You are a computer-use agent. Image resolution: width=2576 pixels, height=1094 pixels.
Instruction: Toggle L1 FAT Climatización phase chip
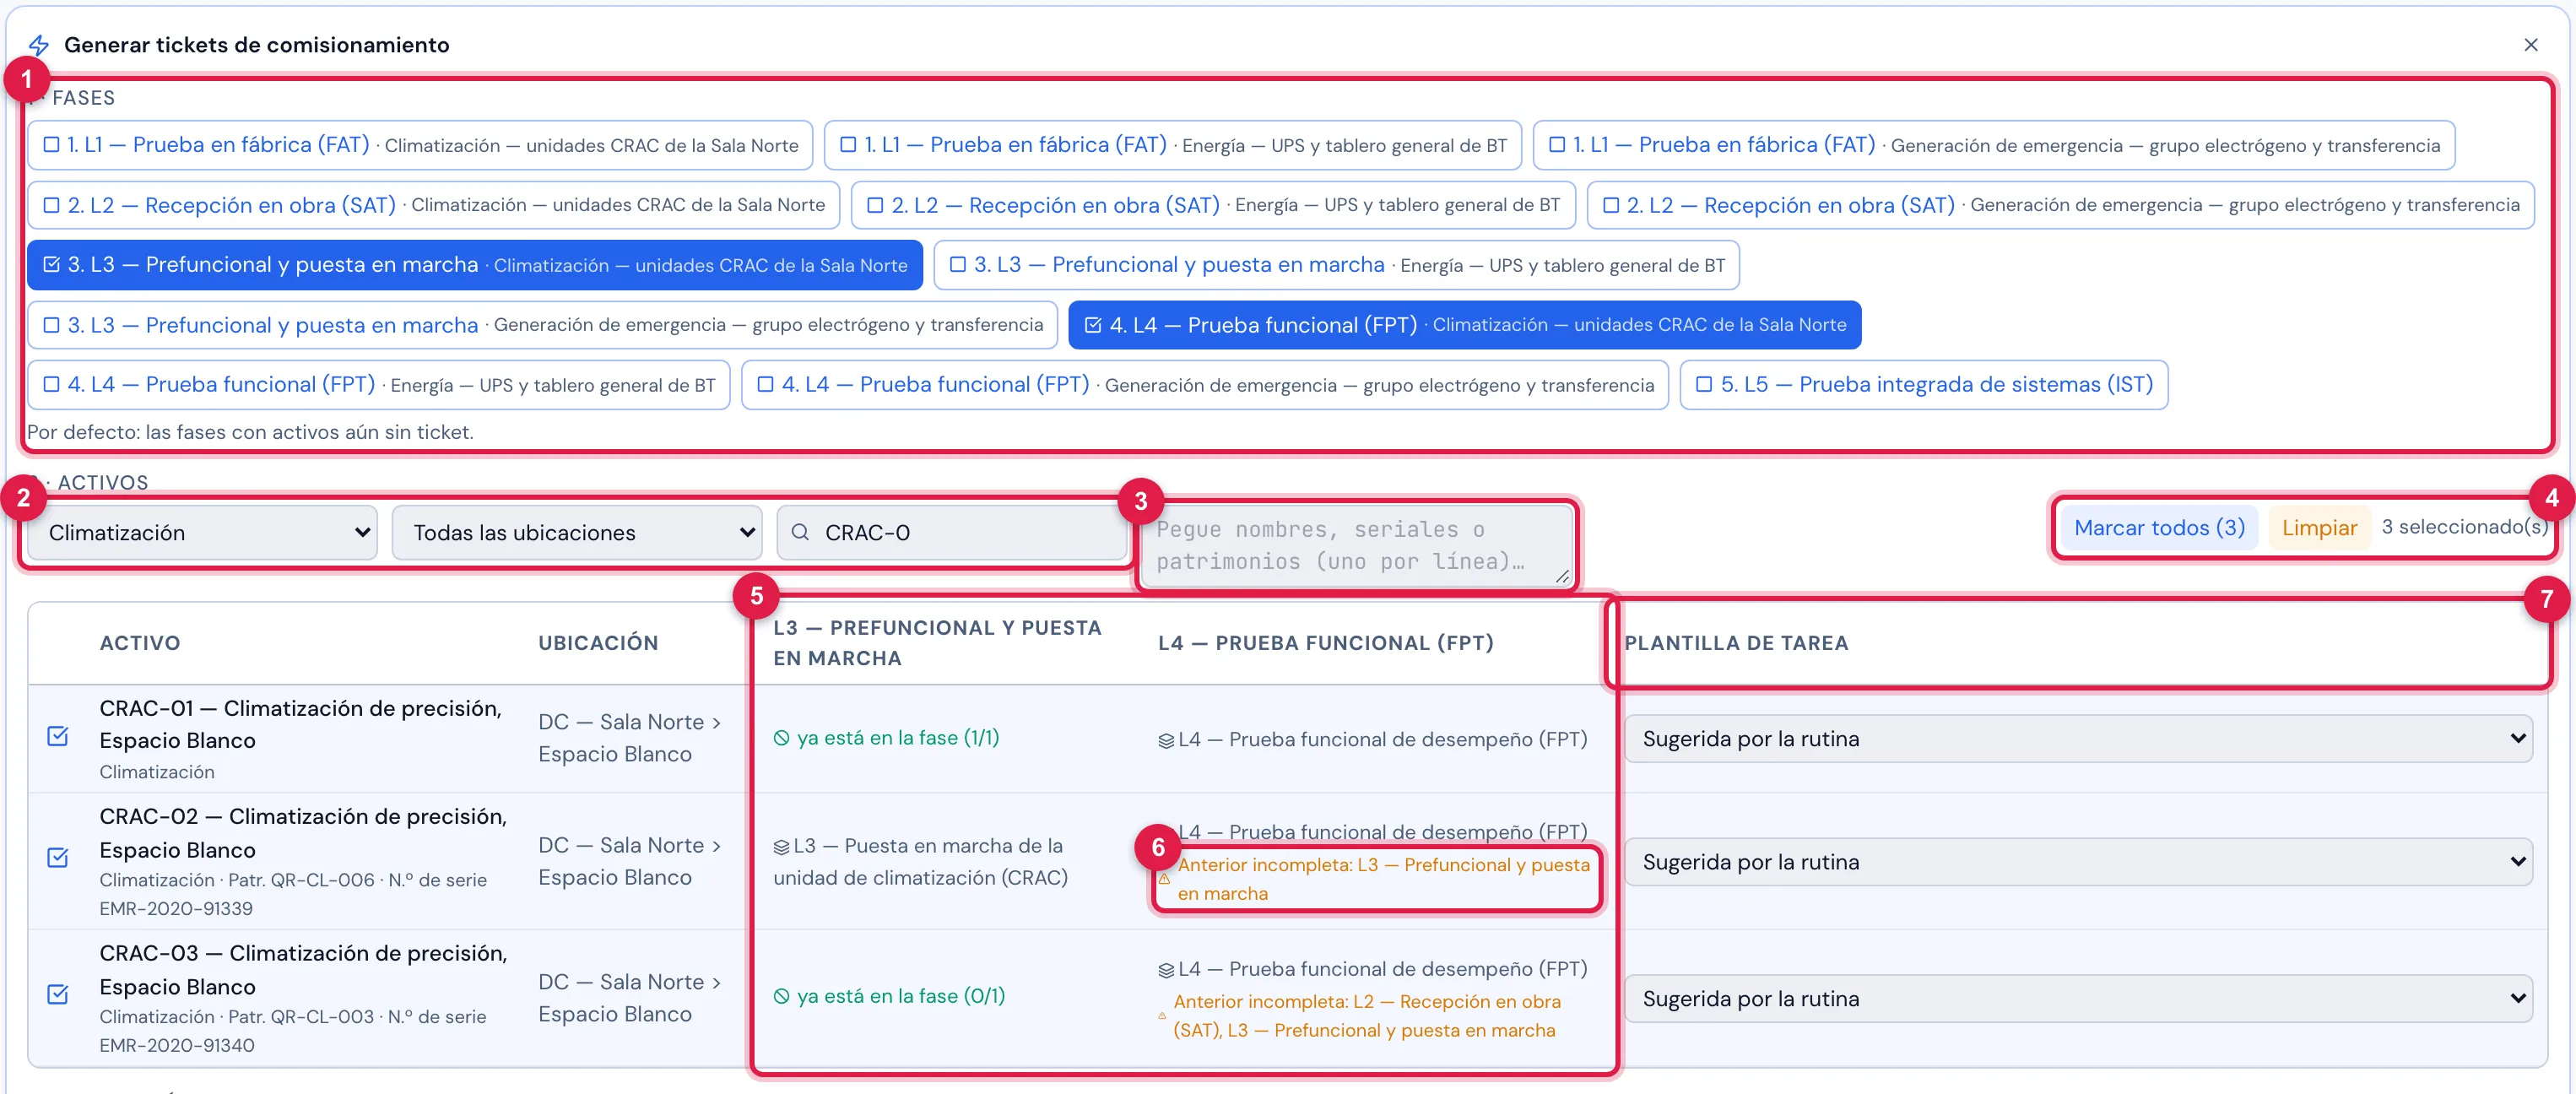420,145
